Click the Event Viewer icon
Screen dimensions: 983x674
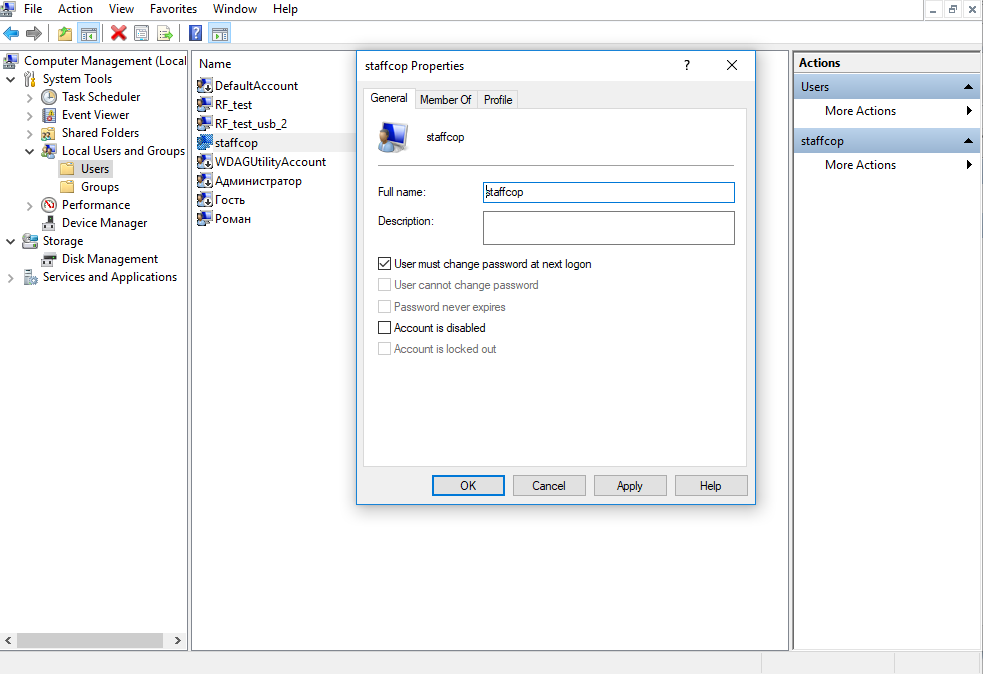pyautogui.click(x=49, y=115)
